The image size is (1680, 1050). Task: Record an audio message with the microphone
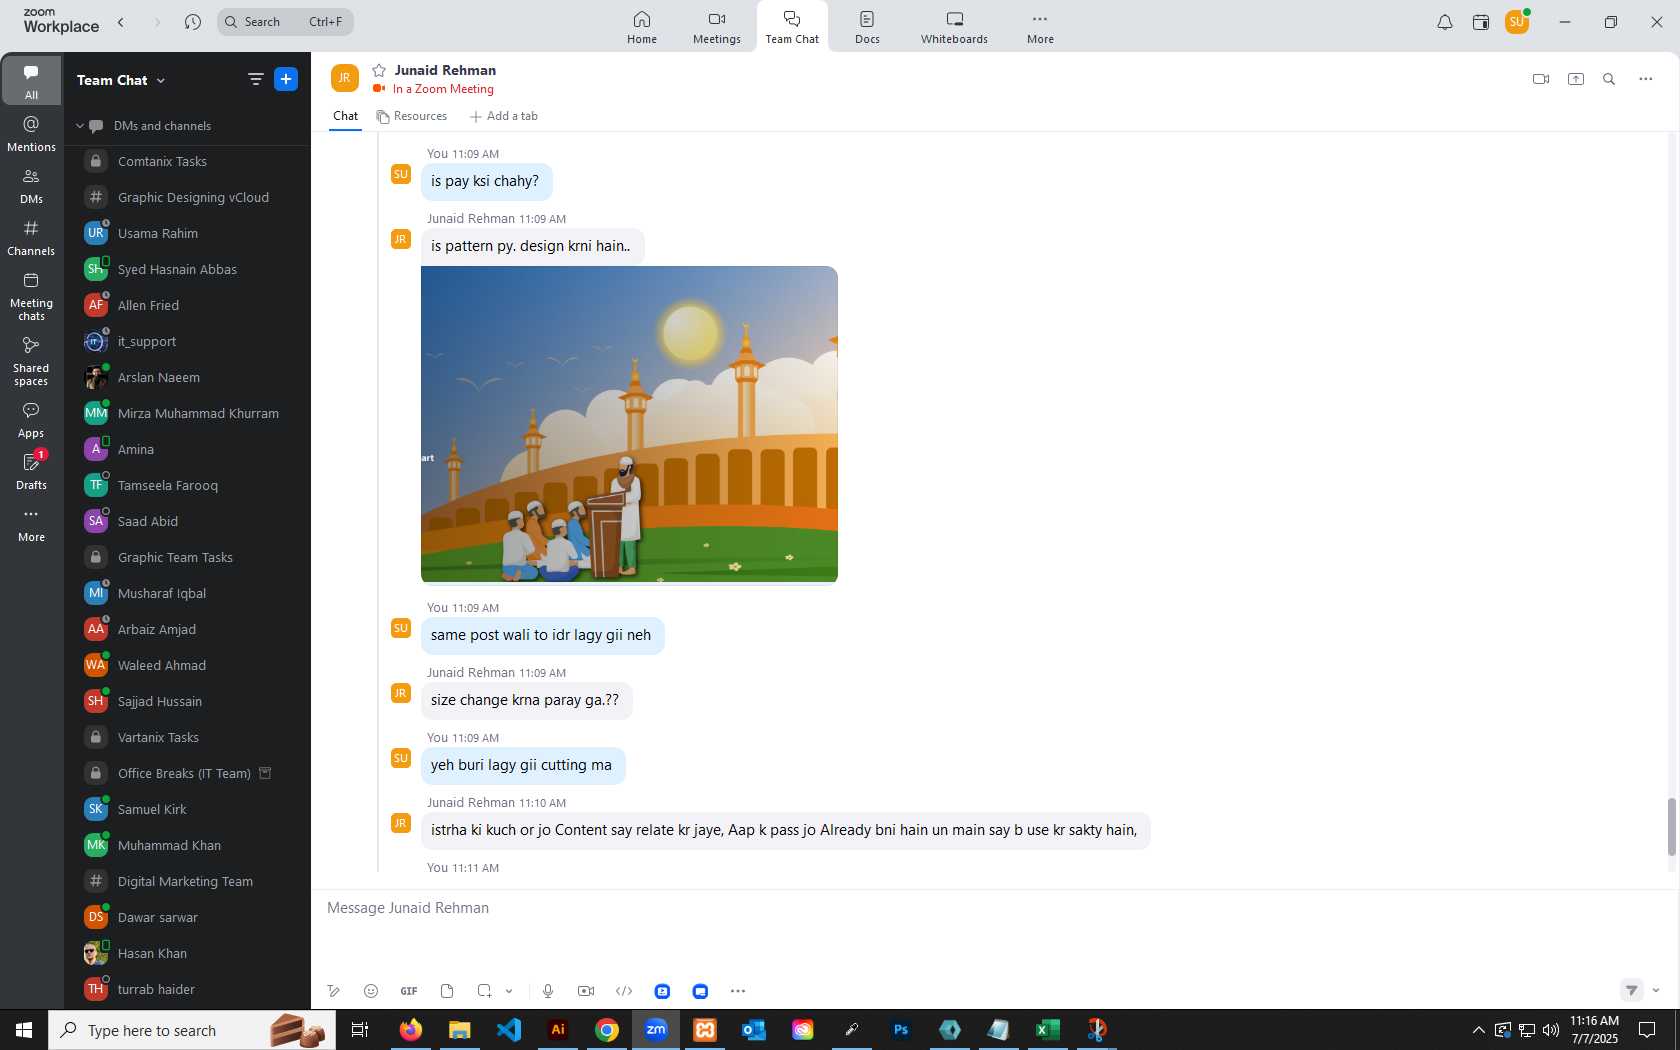548,991
